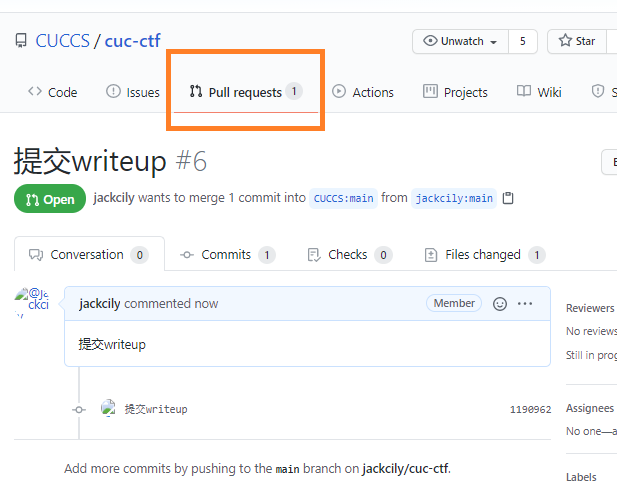Open the Projects tab

tap(455, 92)
